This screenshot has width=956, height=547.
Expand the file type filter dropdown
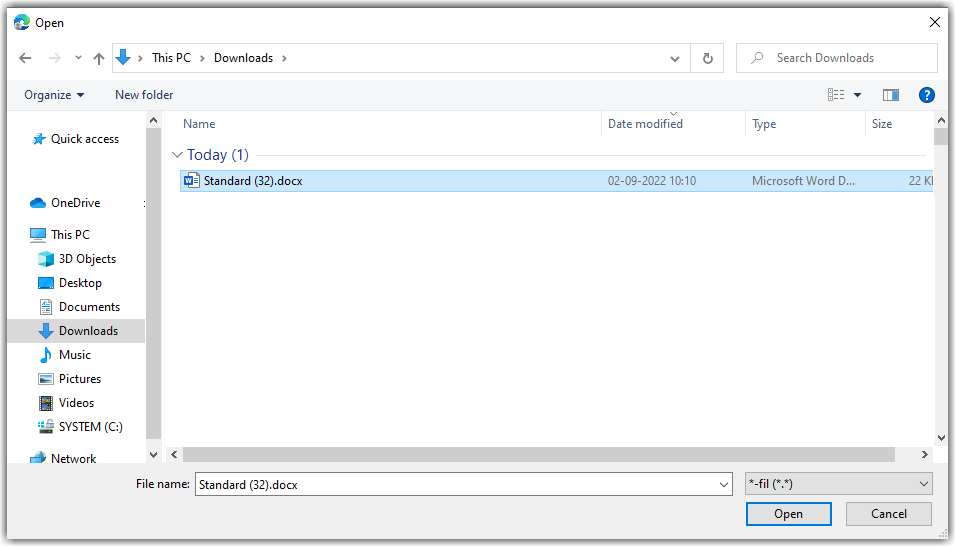[x=839, y=484]
